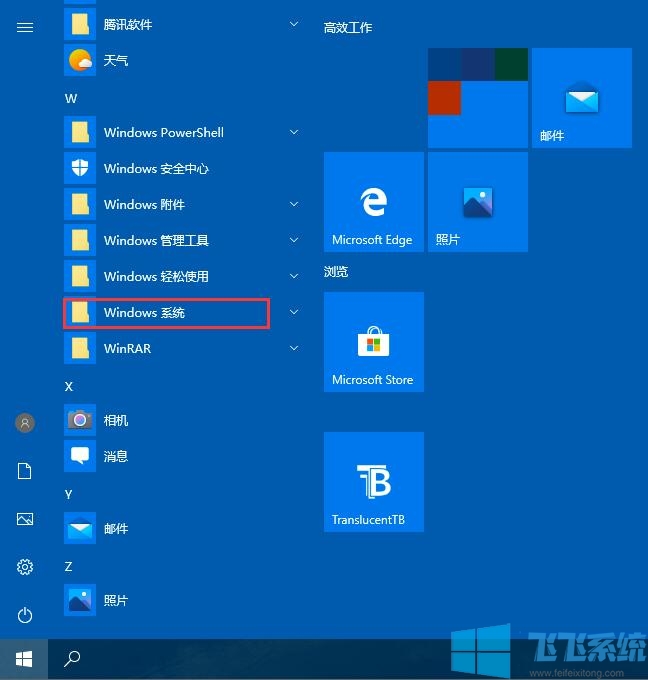Screen dimensions: 648x680
Task: Launch the TranslucentTB tile
Action: pos(373,482)
